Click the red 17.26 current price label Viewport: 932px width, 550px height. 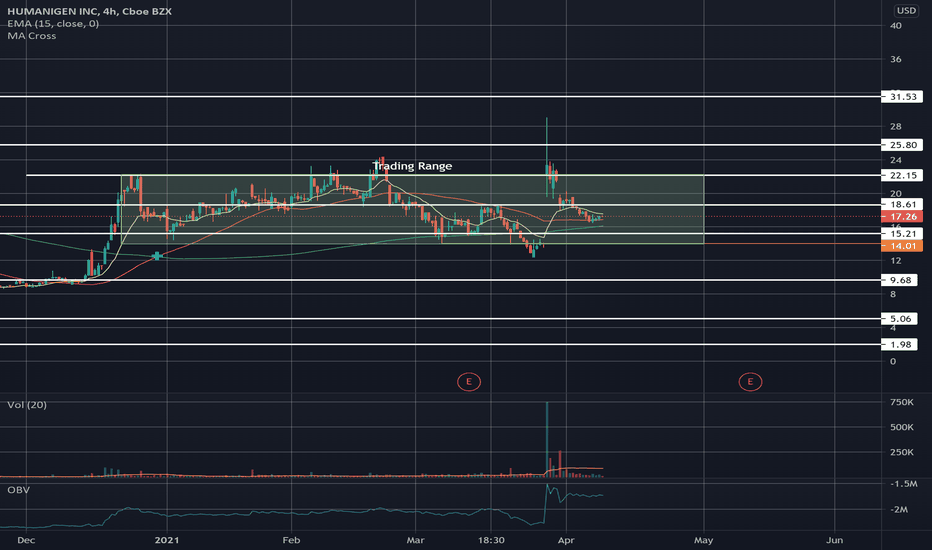pos(902,216)
